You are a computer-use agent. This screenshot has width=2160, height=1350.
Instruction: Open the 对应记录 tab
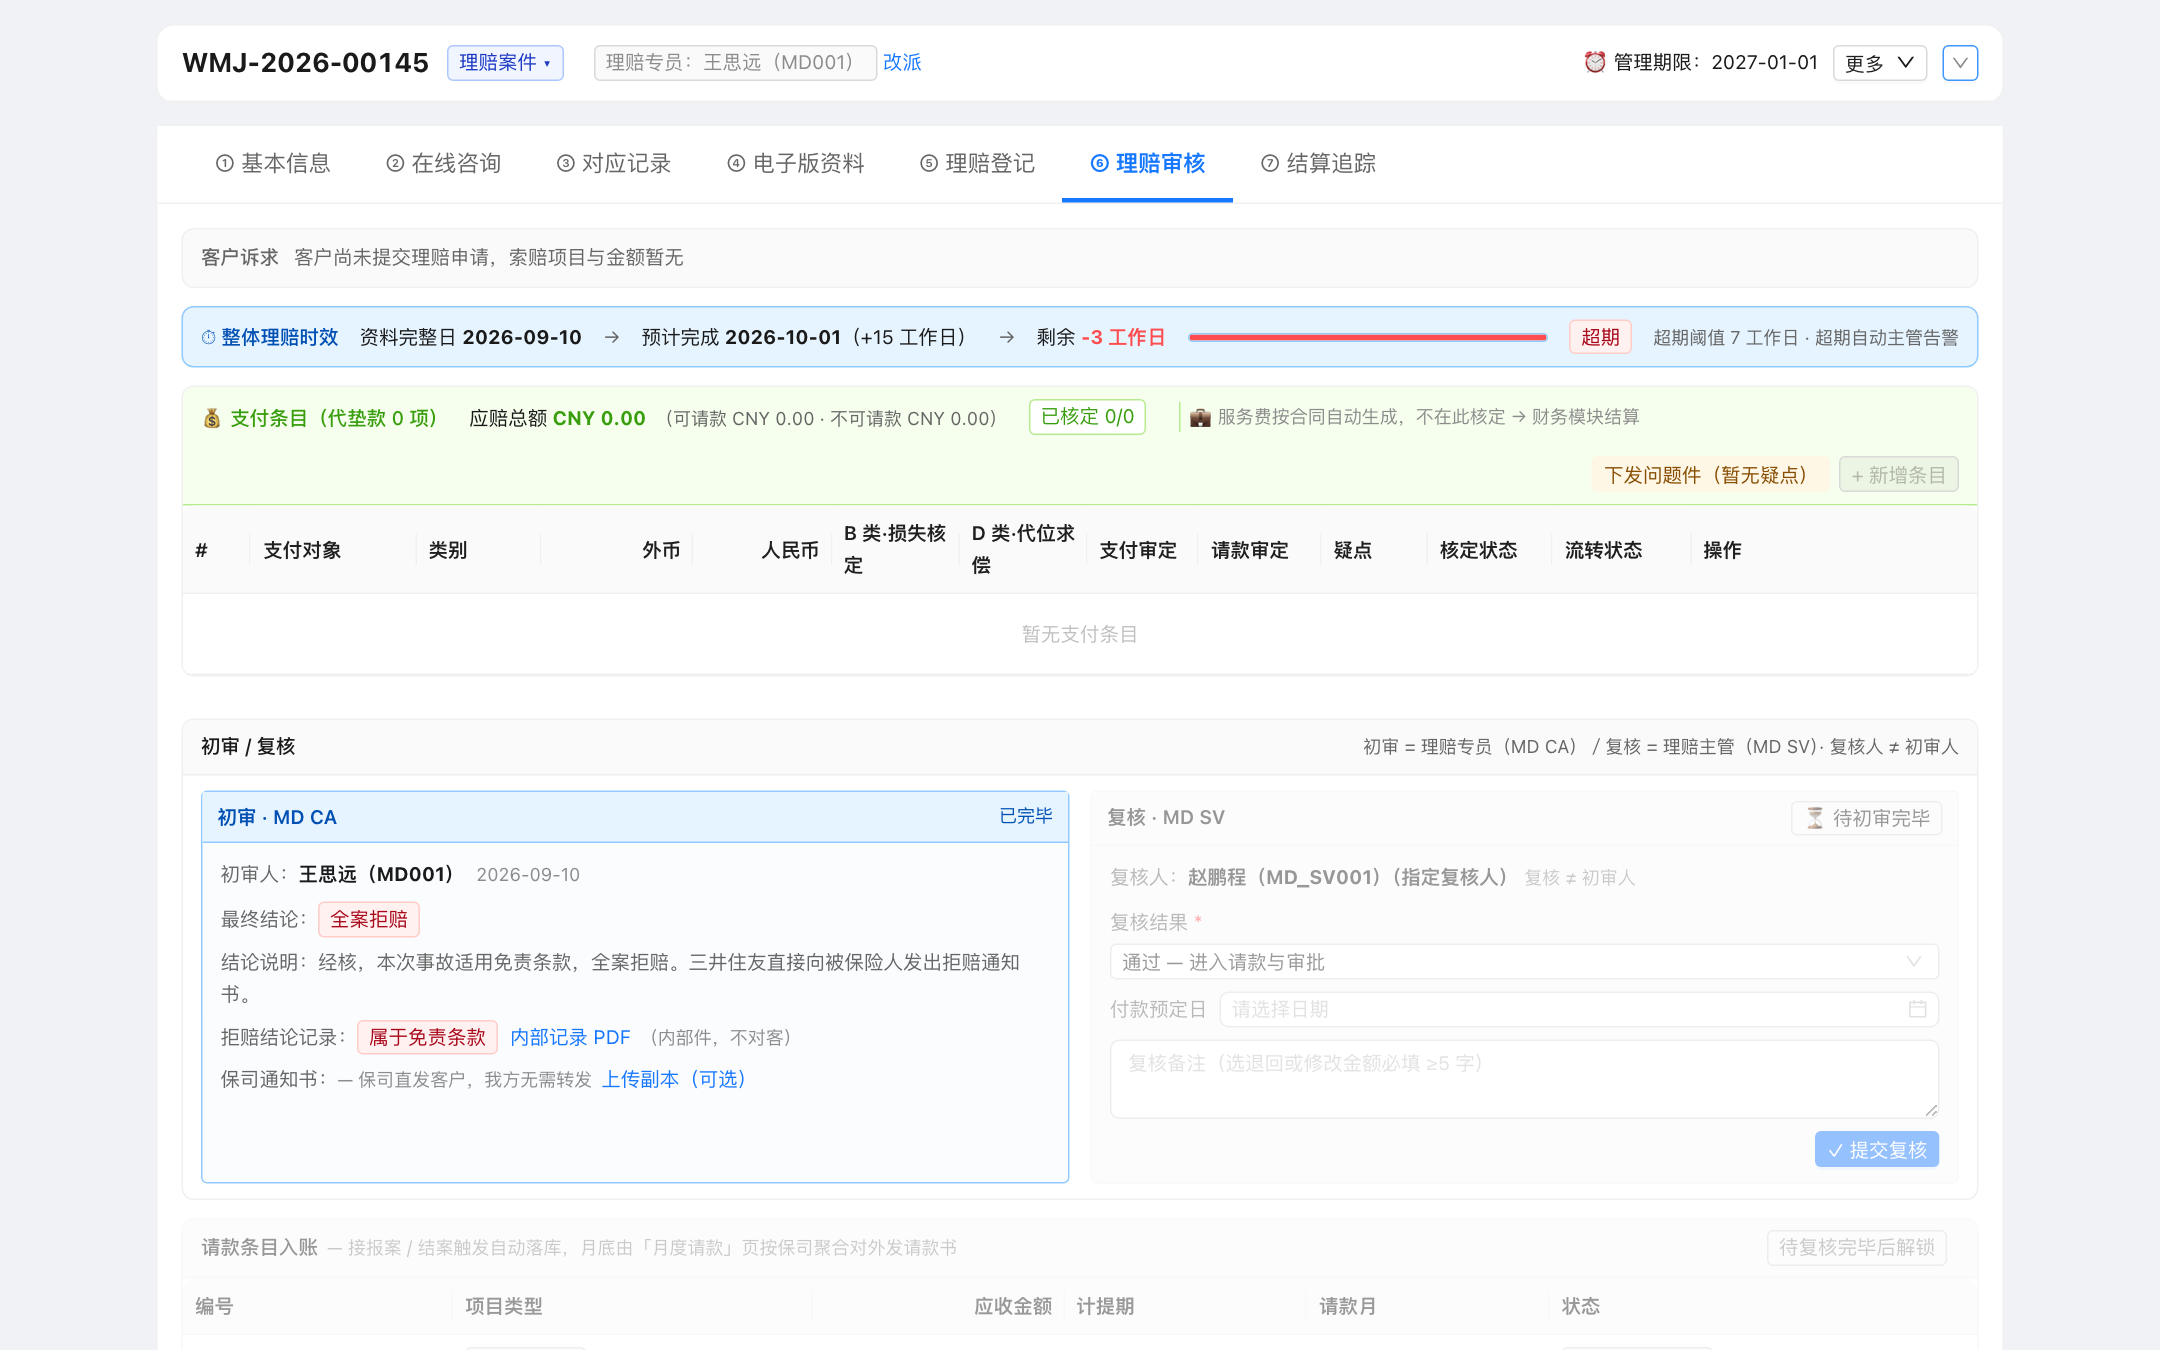pyautogui.click(x=614, y=163)
